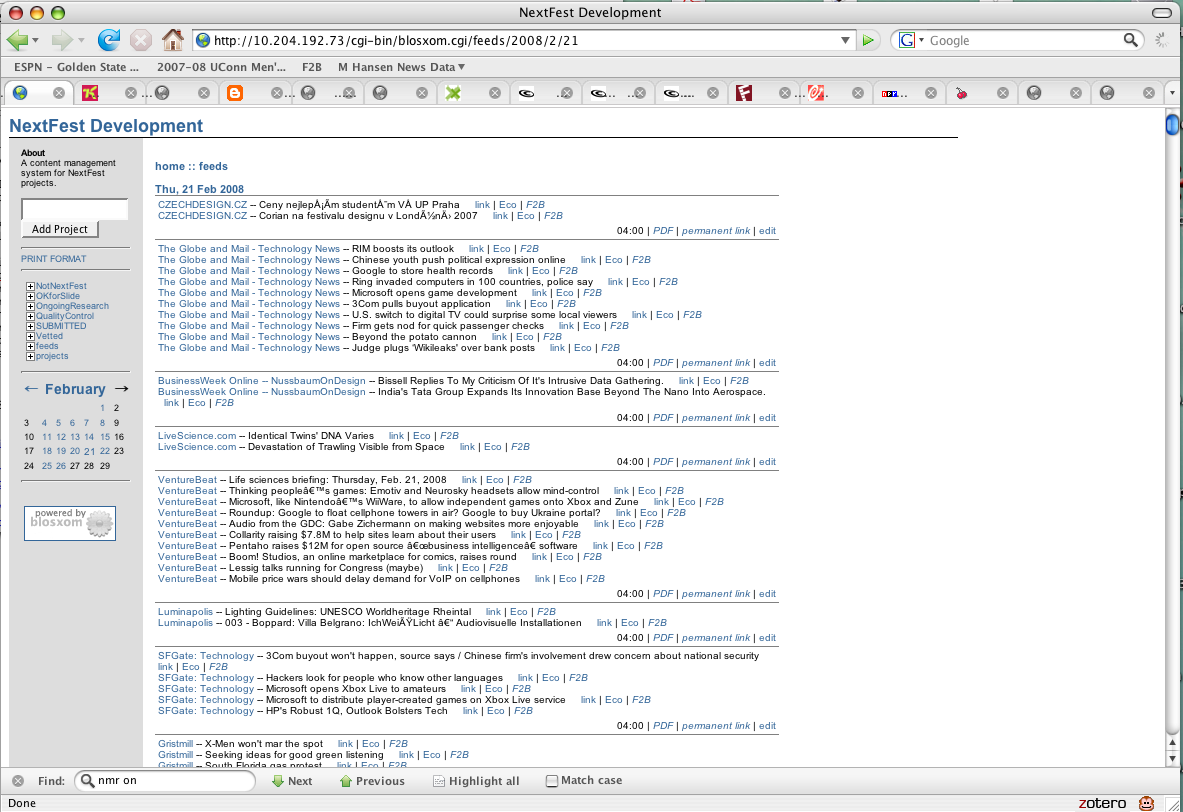The height and width of the screenshot is (812, 1183).
Task: Expand the NotNextFest tree node
Action: [31, 287]
